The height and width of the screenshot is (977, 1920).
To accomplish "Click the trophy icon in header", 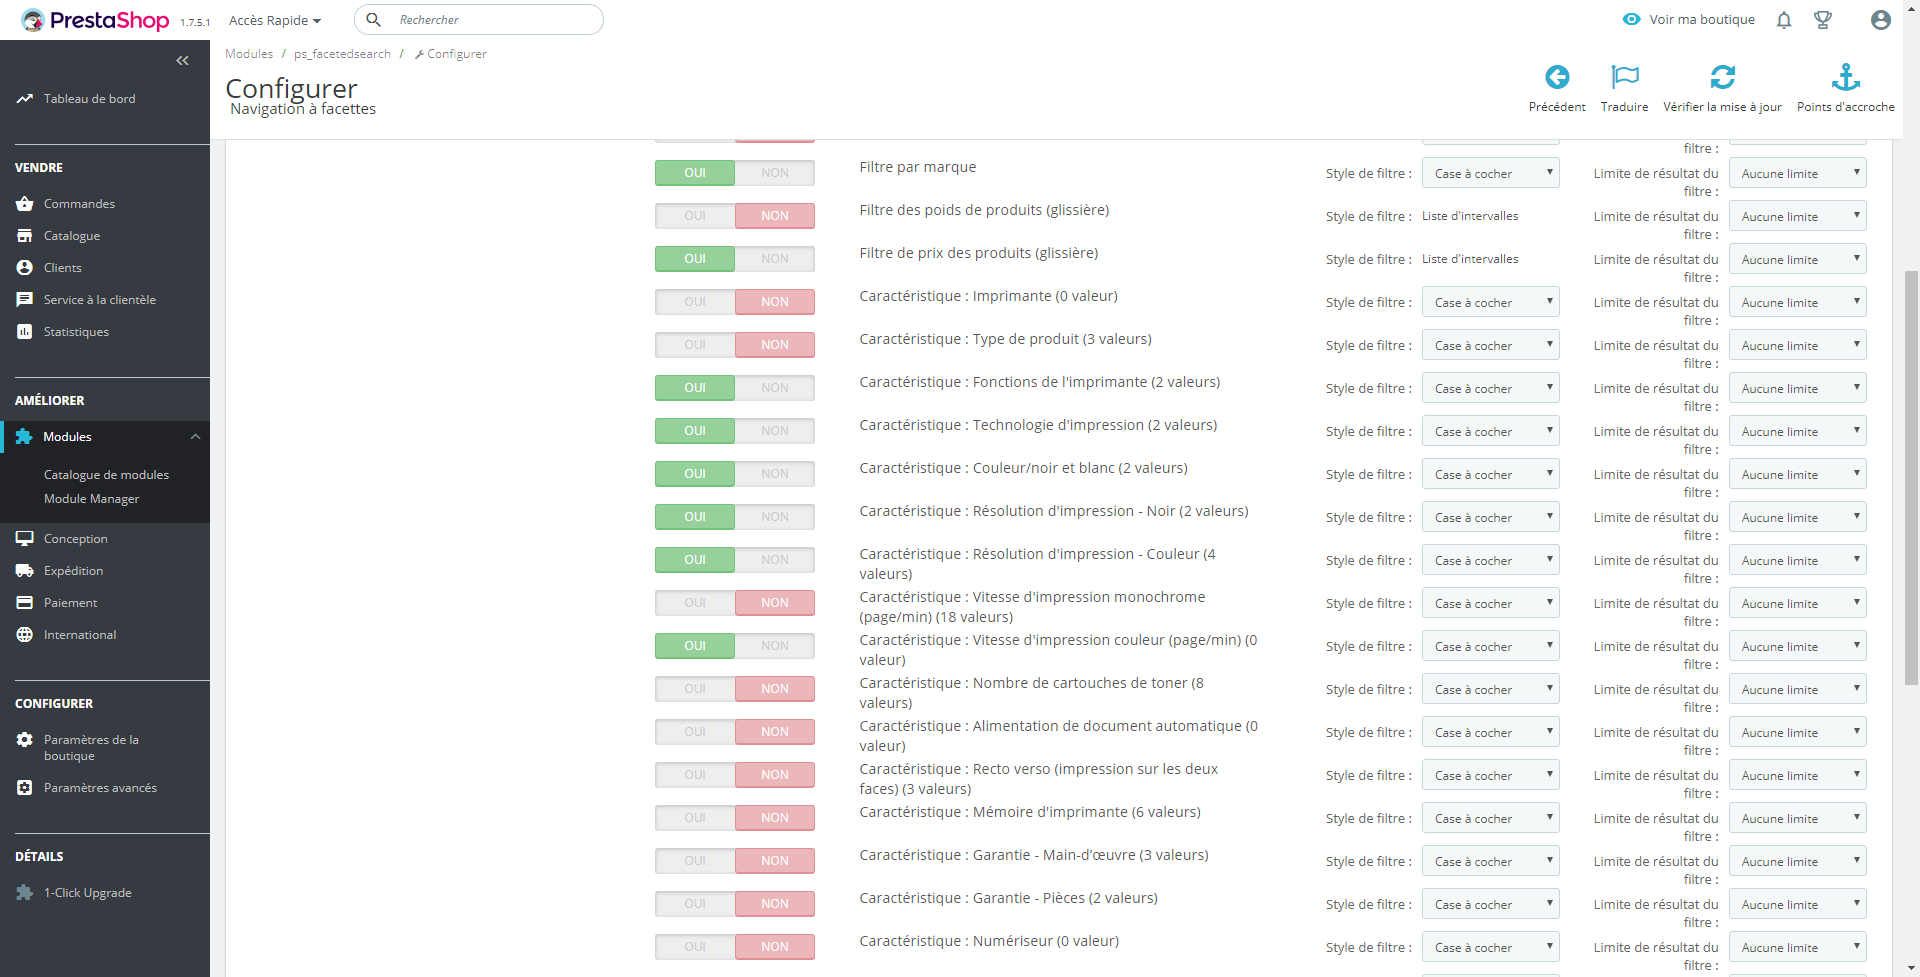I will click(1823, 20).
